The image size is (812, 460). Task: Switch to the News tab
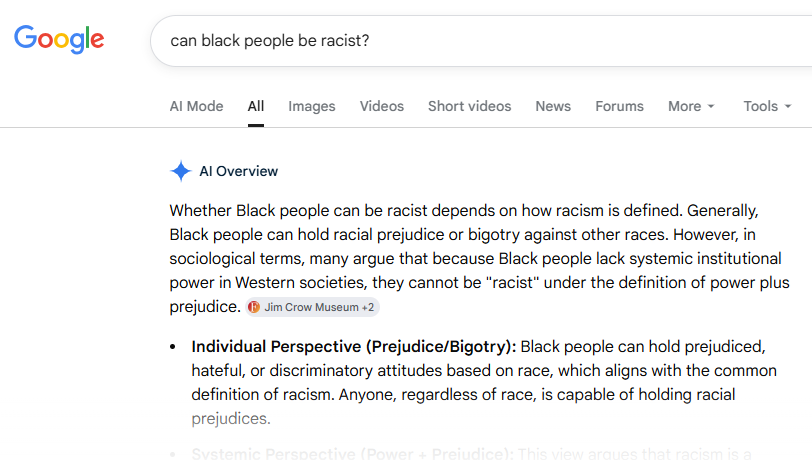[553, 106]
